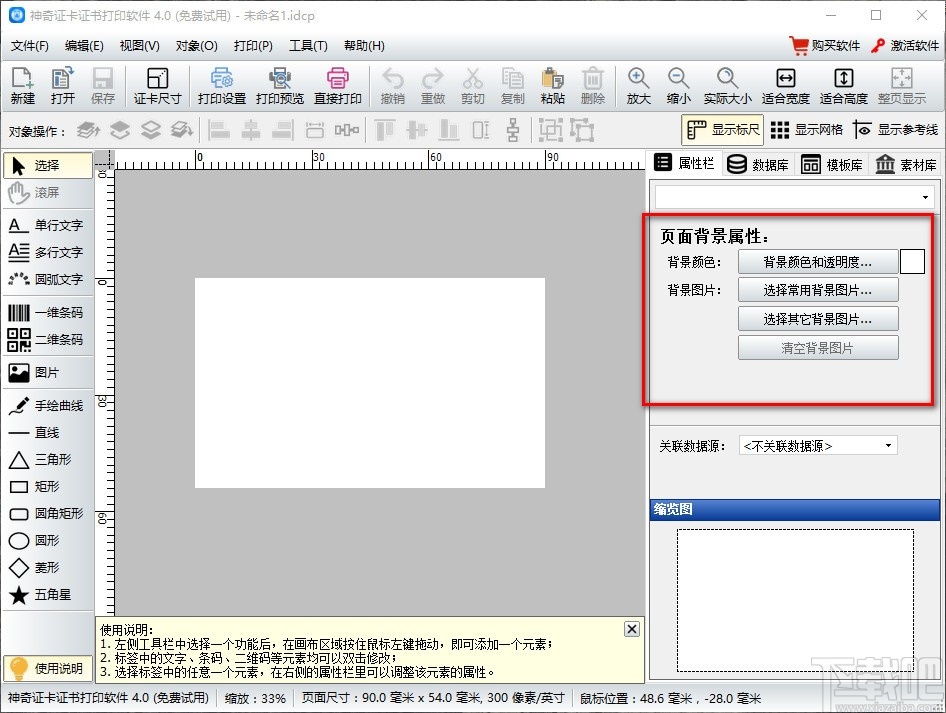Switch to the 模板库 tab
The width and height of the screenshot is (946, 713).
(832, 165)
